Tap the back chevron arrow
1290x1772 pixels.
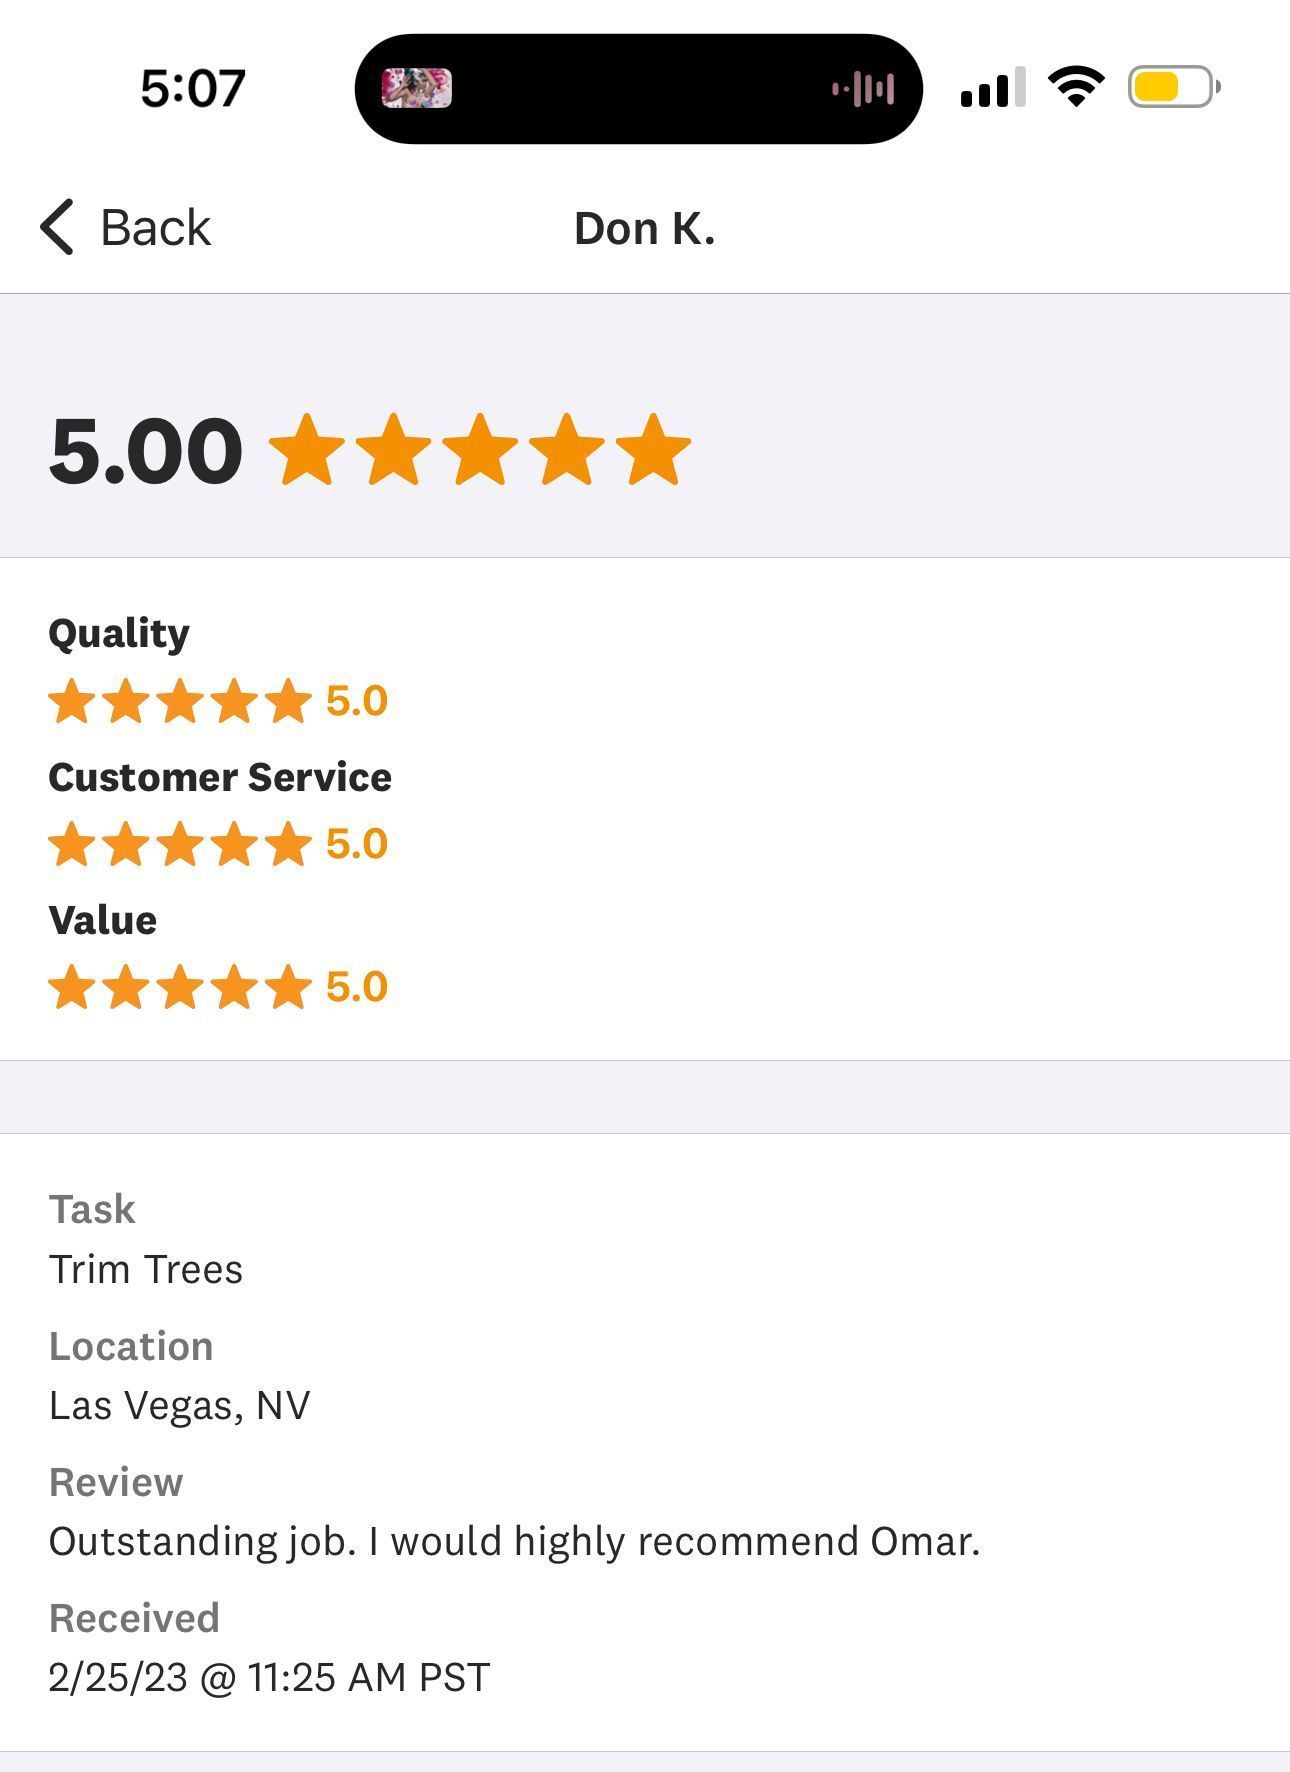(57, 227)
